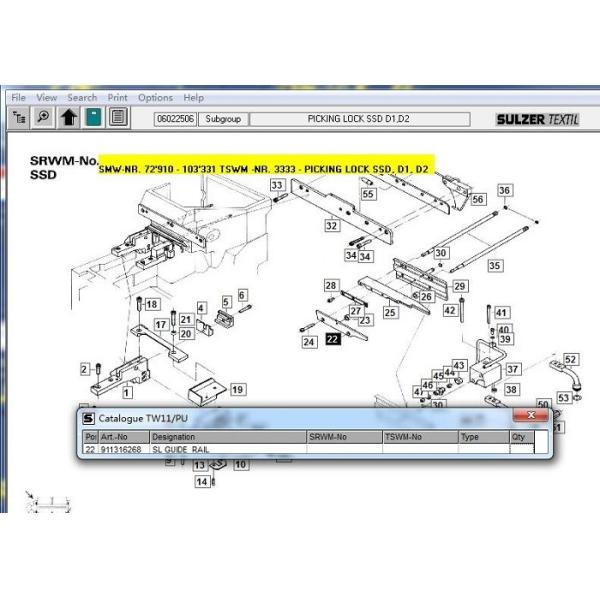Click the tree structure toolbar icon
The height and width of the screenshot is (600, 600).
(x=19, y=118)
